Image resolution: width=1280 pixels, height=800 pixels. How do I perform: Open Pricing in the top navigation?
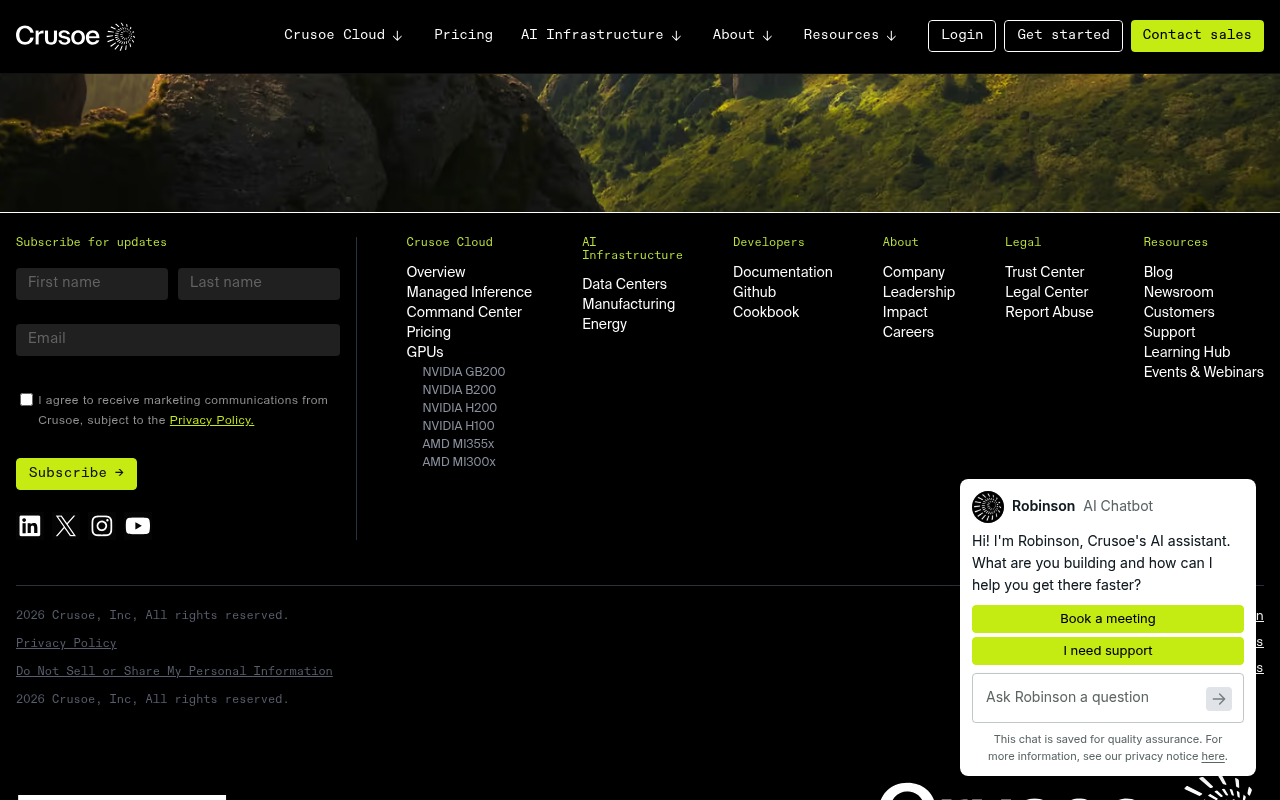click(x=463, y=35)
